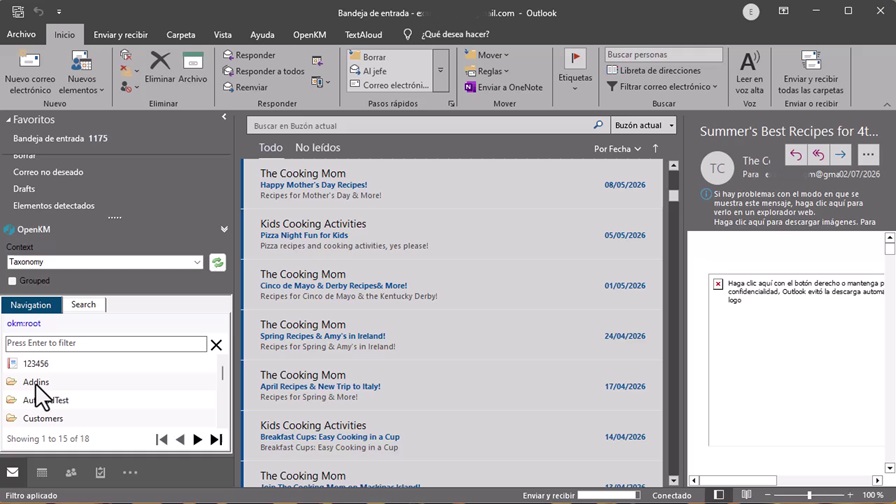Open the Mail view icon
The height and width of the screenshot is (504, 896).
coord(13,472)
